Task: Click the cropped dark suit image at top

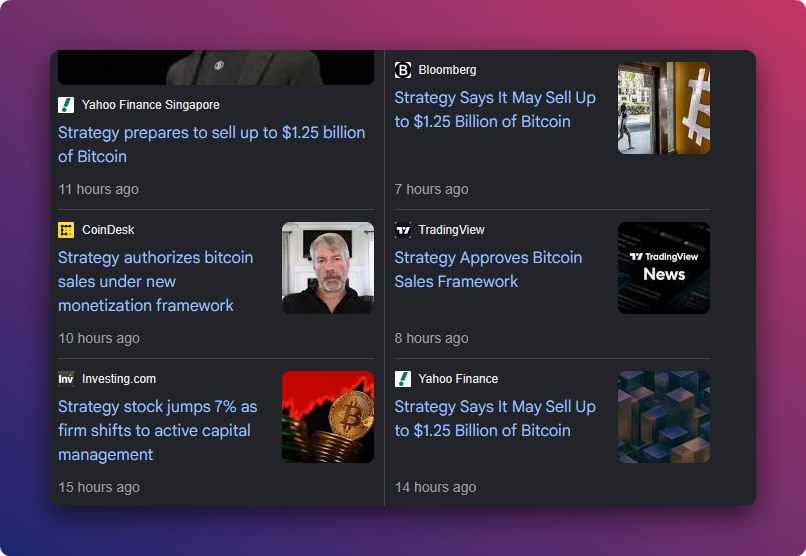Action: pyautogui.click(x=216, y=67)
